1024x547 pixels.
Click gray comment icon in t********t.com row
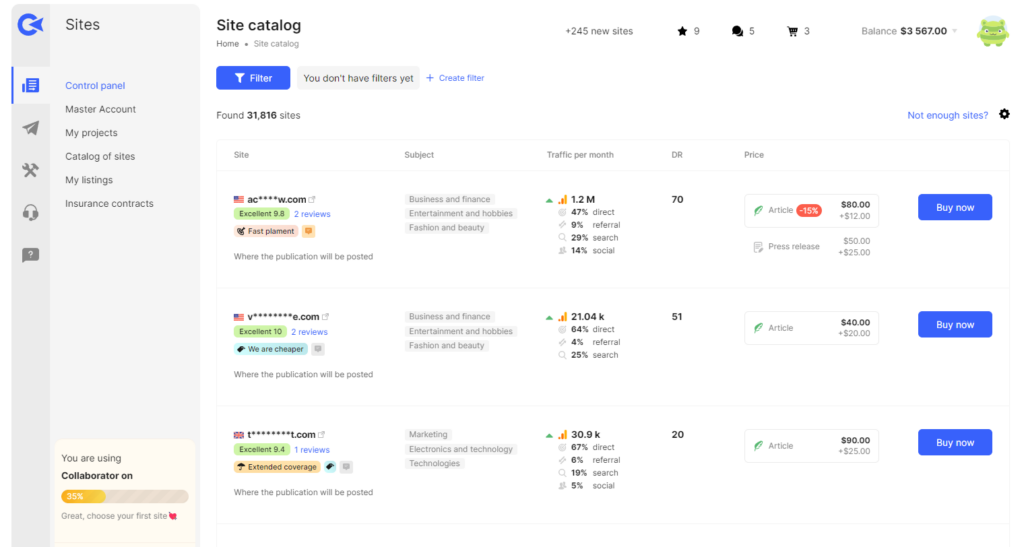(347, 467)
